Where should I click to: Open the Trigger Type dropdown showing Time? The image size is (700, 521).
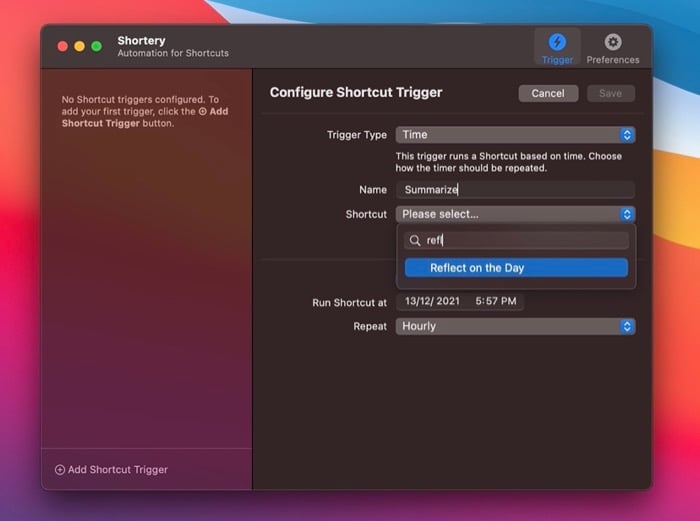515,135
